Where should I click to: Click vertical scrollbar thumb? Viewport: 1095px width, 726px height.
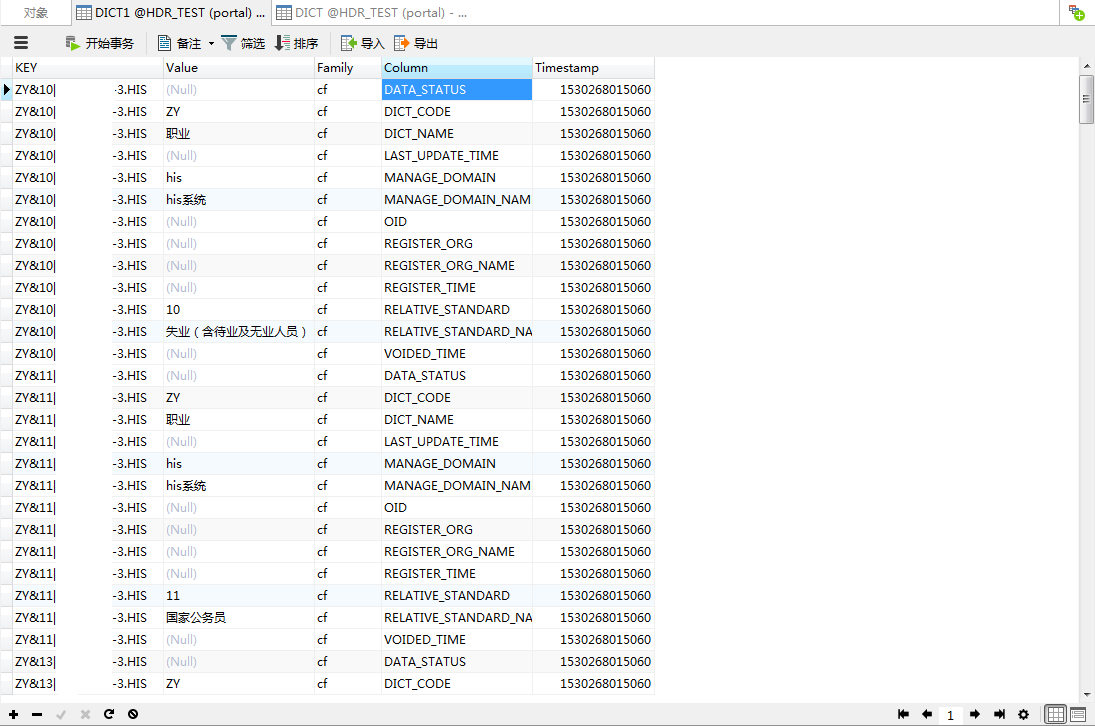pos(1086,99)
